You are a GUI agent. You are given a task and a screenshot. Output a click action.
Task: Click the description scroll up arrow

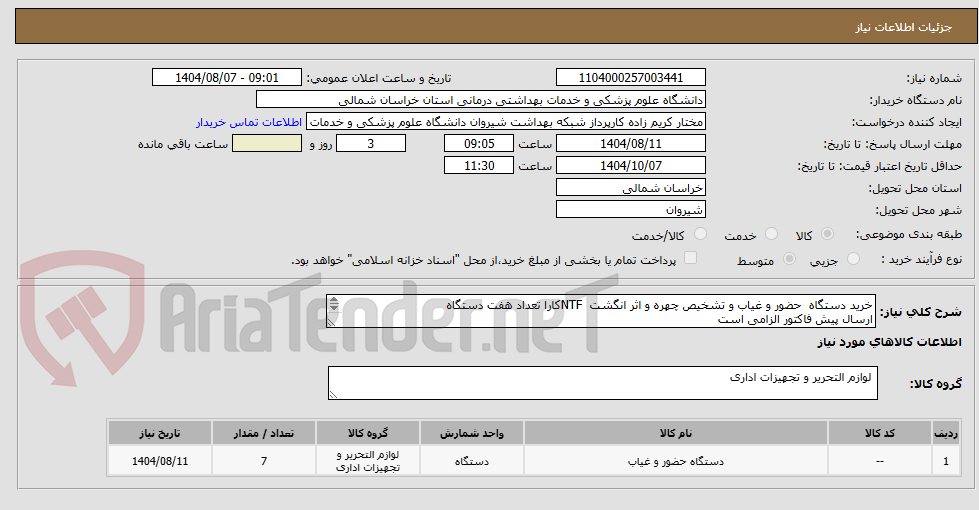coord(334,301)
